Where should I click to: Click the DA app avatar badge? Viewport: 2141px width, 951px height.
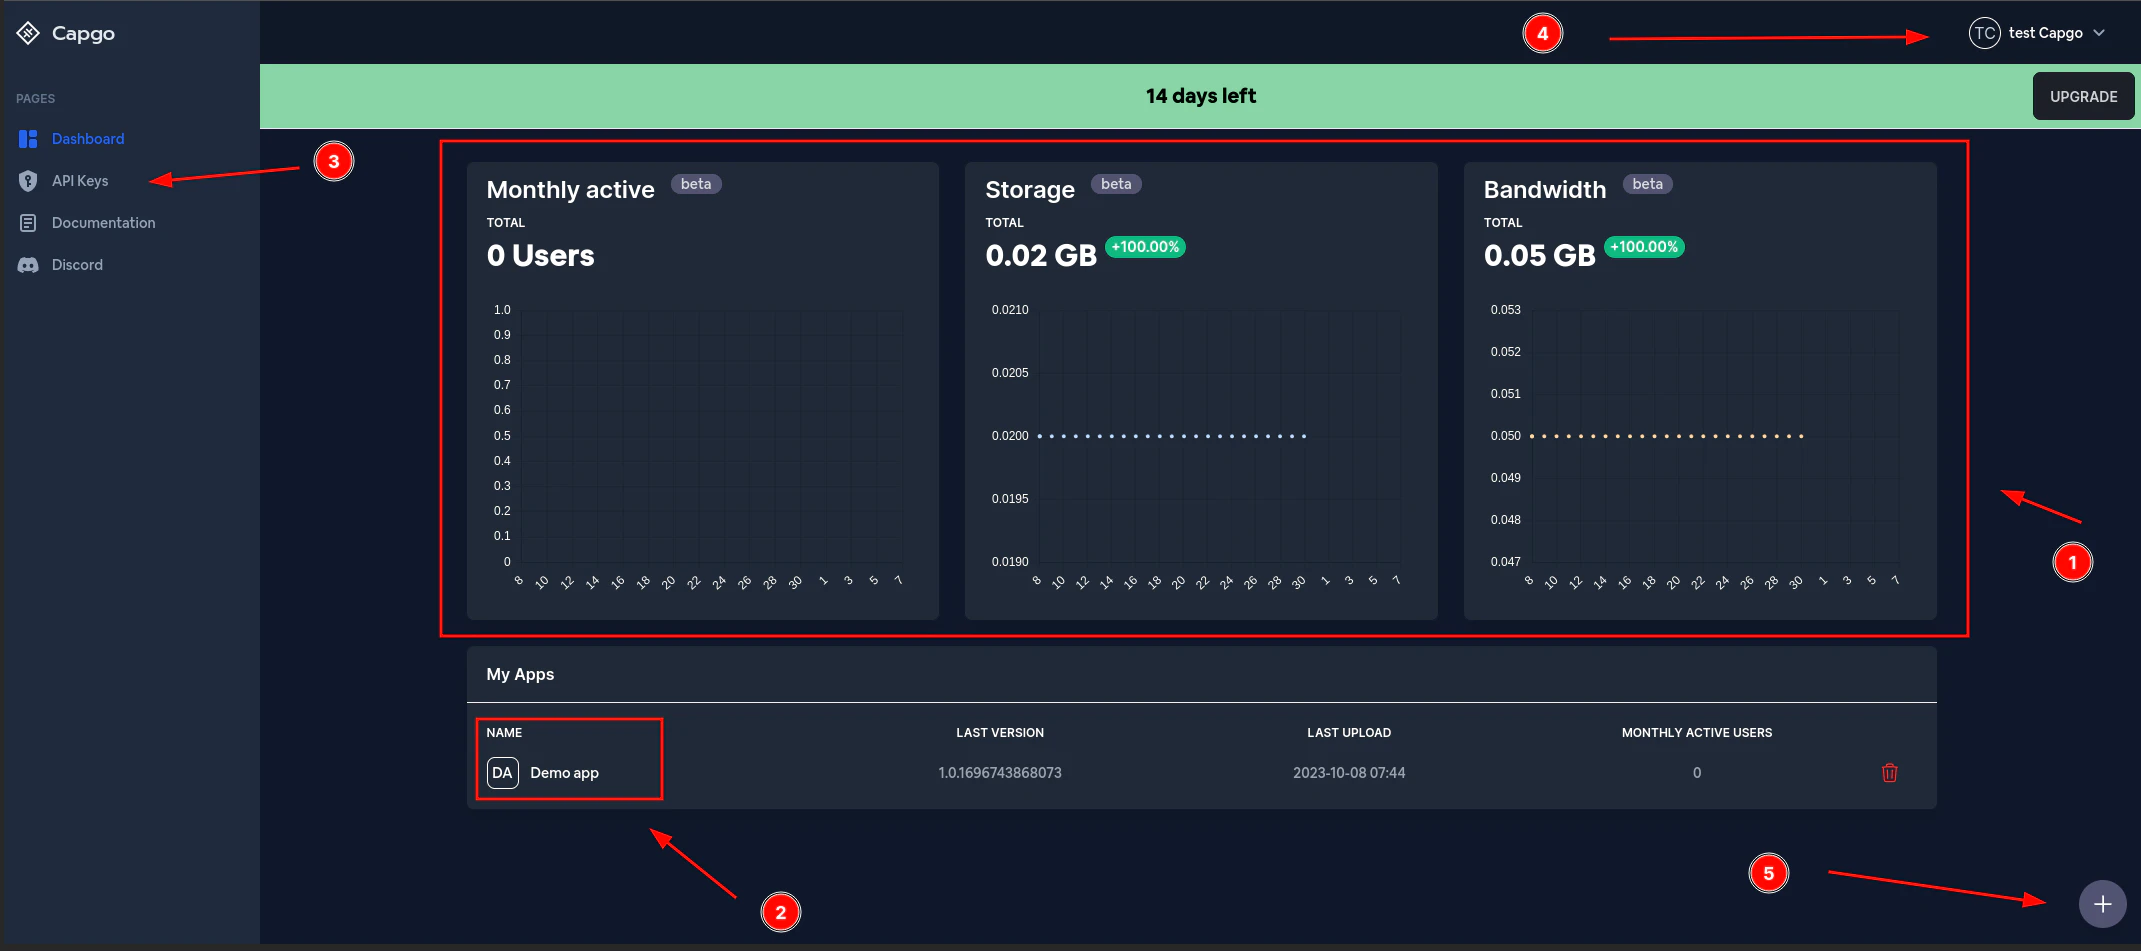coord(502,773)
